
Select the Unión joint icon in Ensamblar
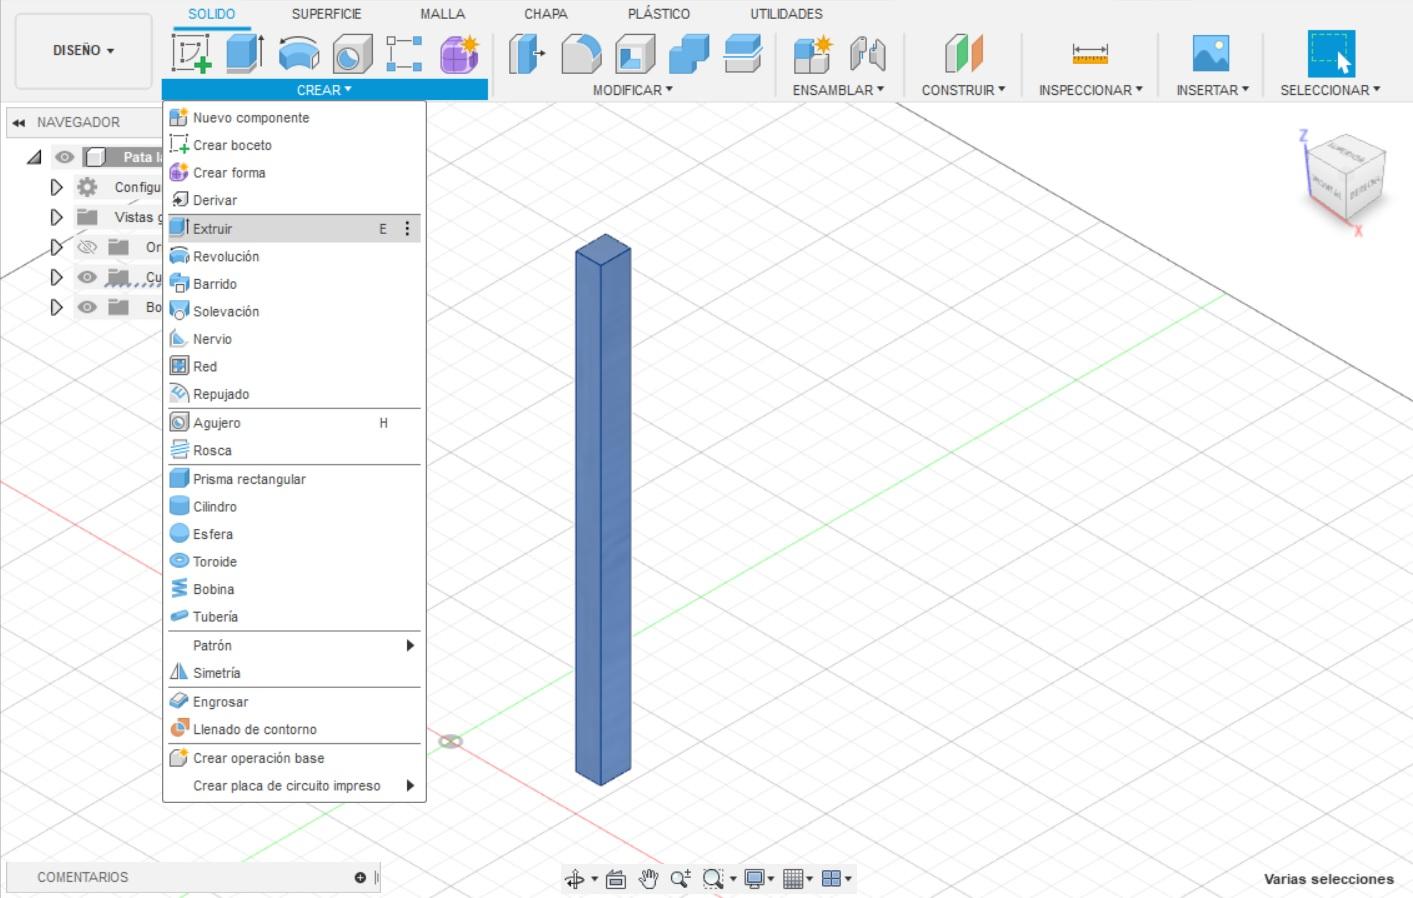[x=867, y=53]
